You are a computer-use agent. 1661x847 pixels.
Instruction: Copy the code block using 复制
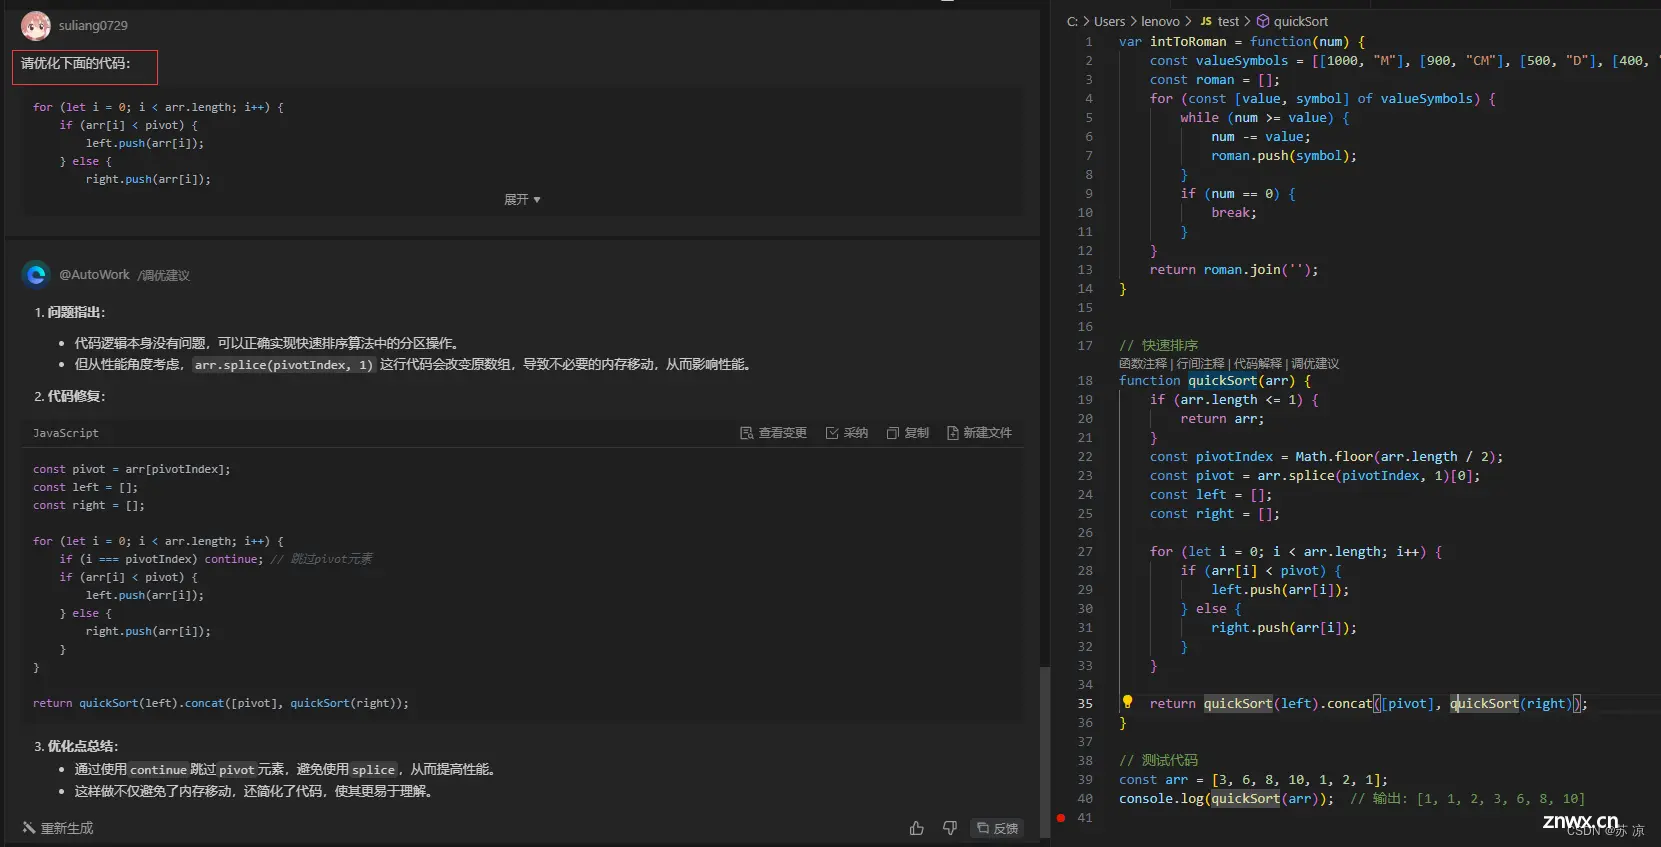click(908, 433)
